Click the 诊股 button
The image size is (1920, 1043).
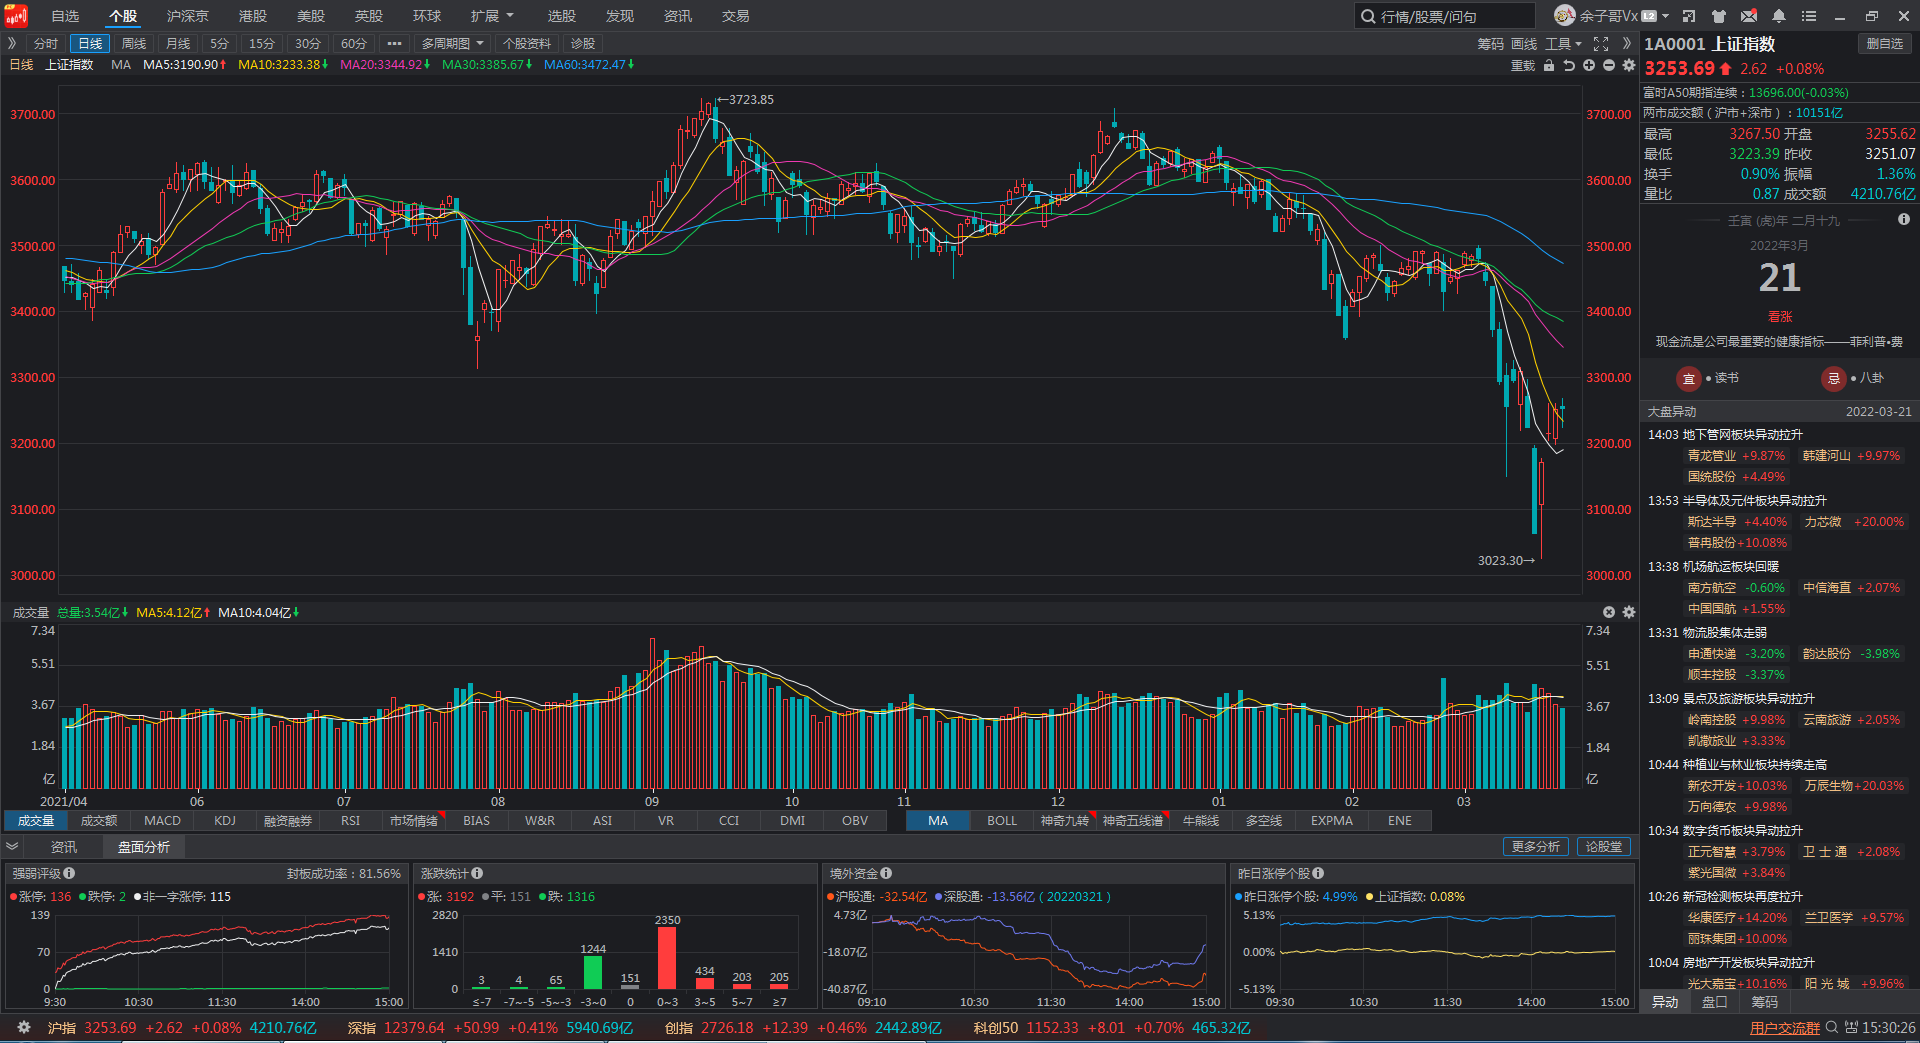pyautogui.click(x=583, y=44)
